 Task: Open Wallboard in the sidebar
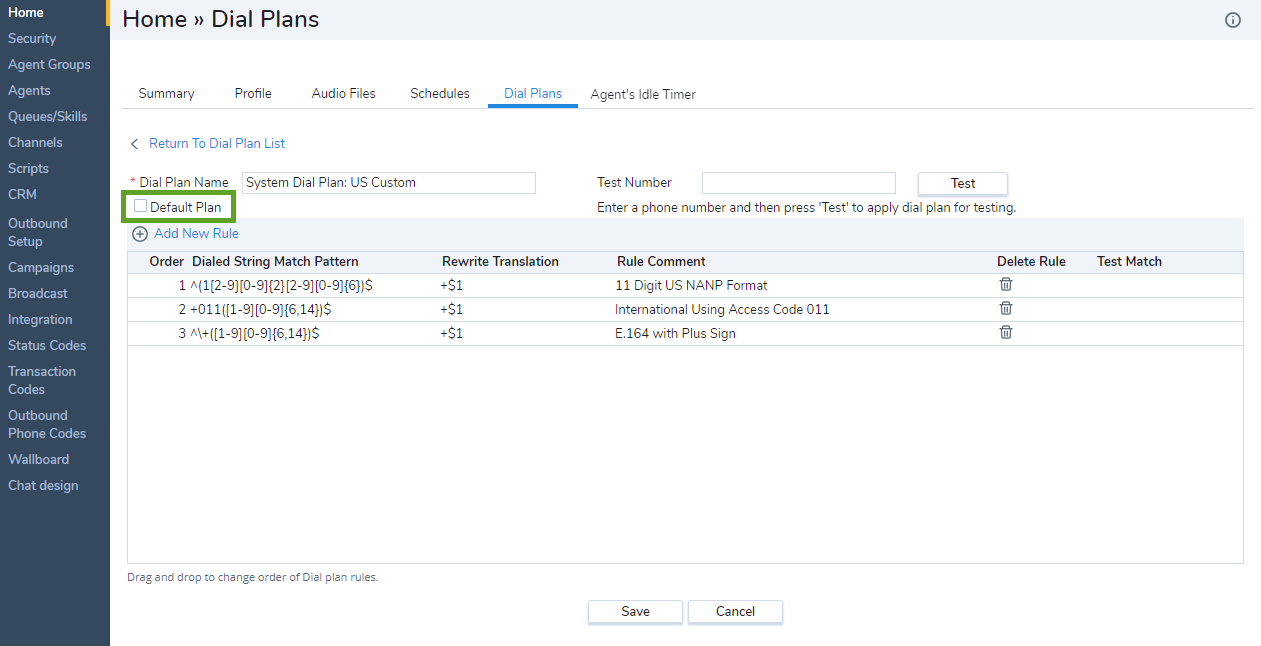coord(39,460)
